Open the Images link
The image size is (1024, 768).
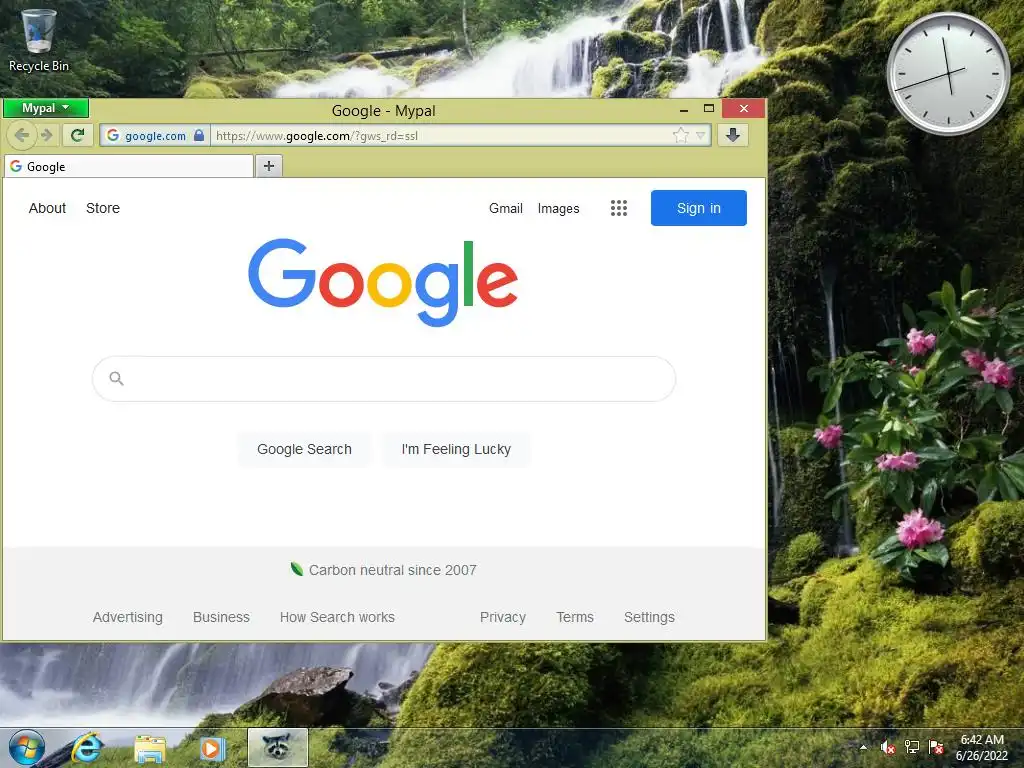[558, 208]
